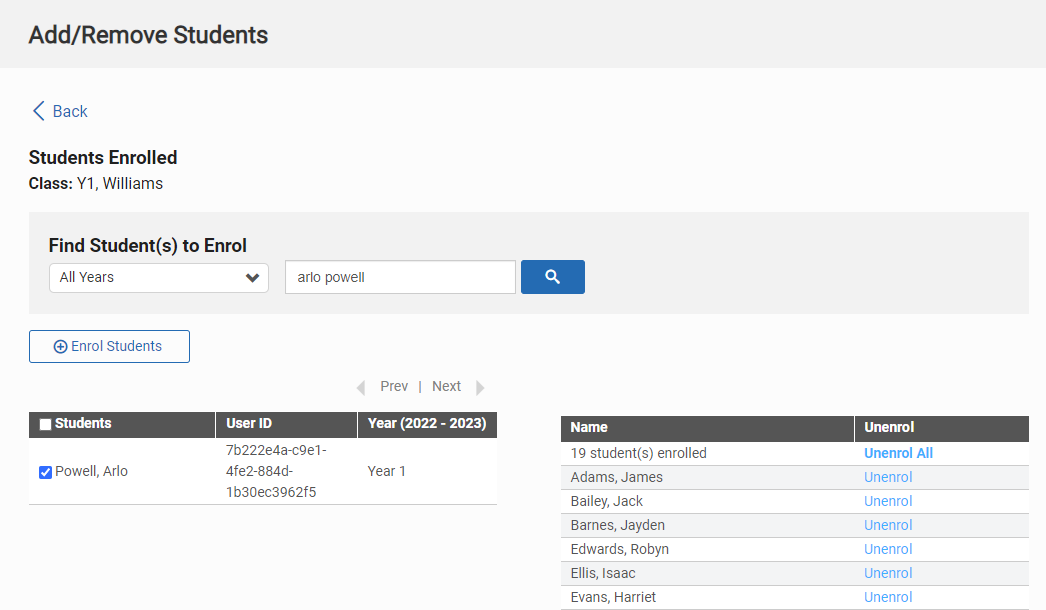Image resolution: width=1046 pixels, height=610 pixels.
Task: Click the Unenrol All link
Action: pyautogui.click(x=898, y=453)
